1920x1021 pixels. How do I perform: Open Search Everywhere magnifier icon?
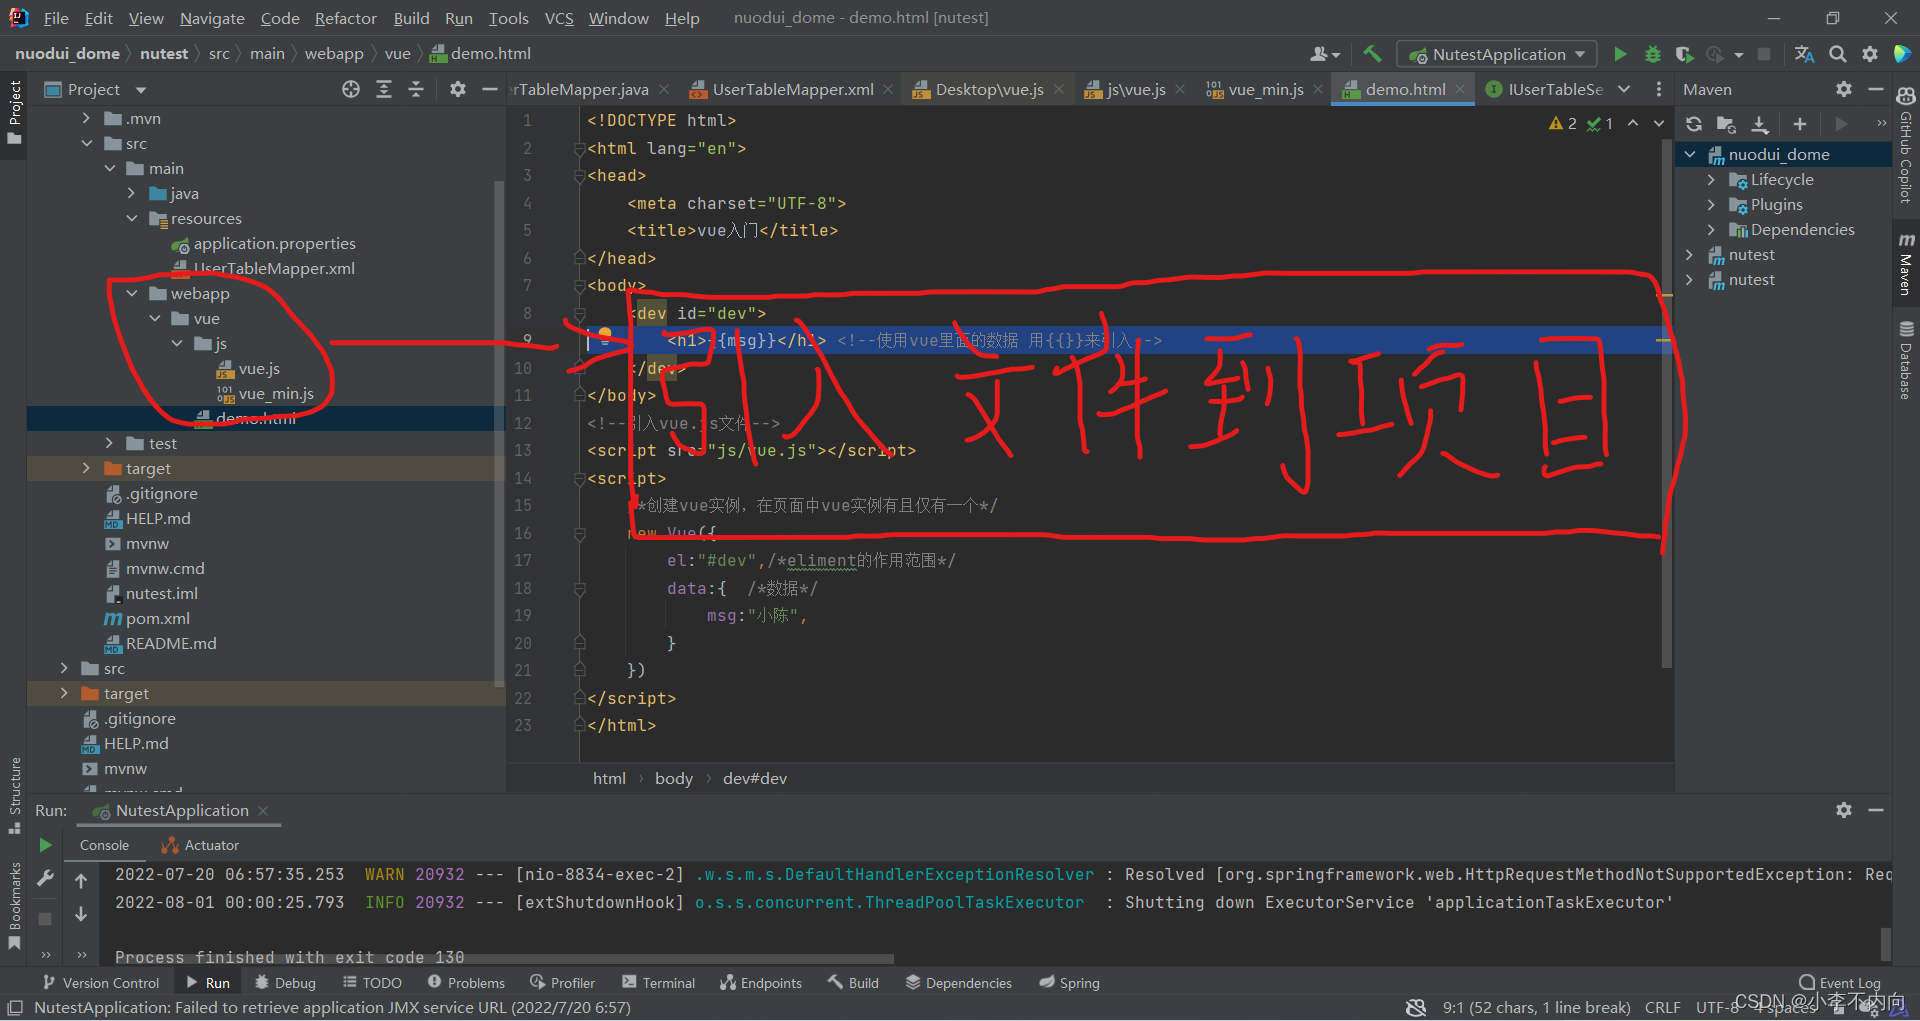pos(1837,54)
